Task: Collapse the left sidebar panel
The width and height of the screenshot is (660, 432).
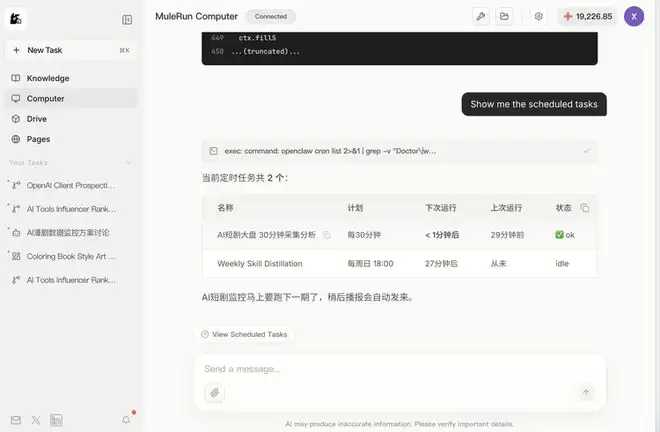Action: [127, 19]
